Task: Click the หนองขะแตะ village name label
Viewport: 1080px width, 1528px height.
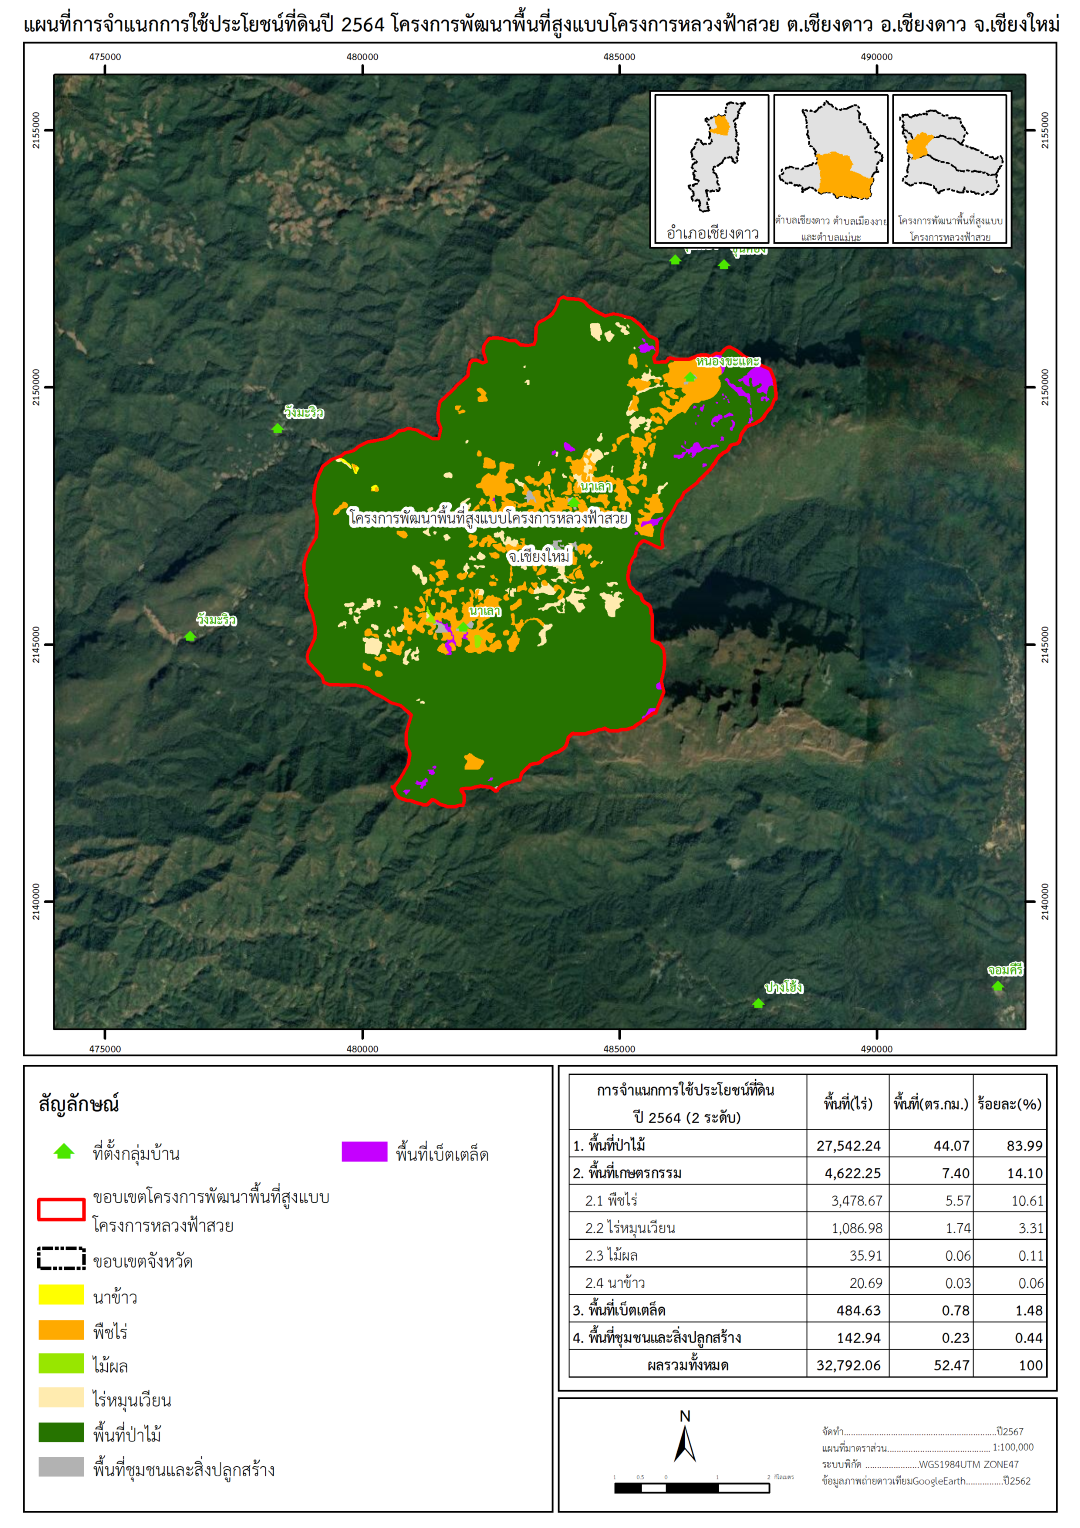Action: tap(728, 361)
